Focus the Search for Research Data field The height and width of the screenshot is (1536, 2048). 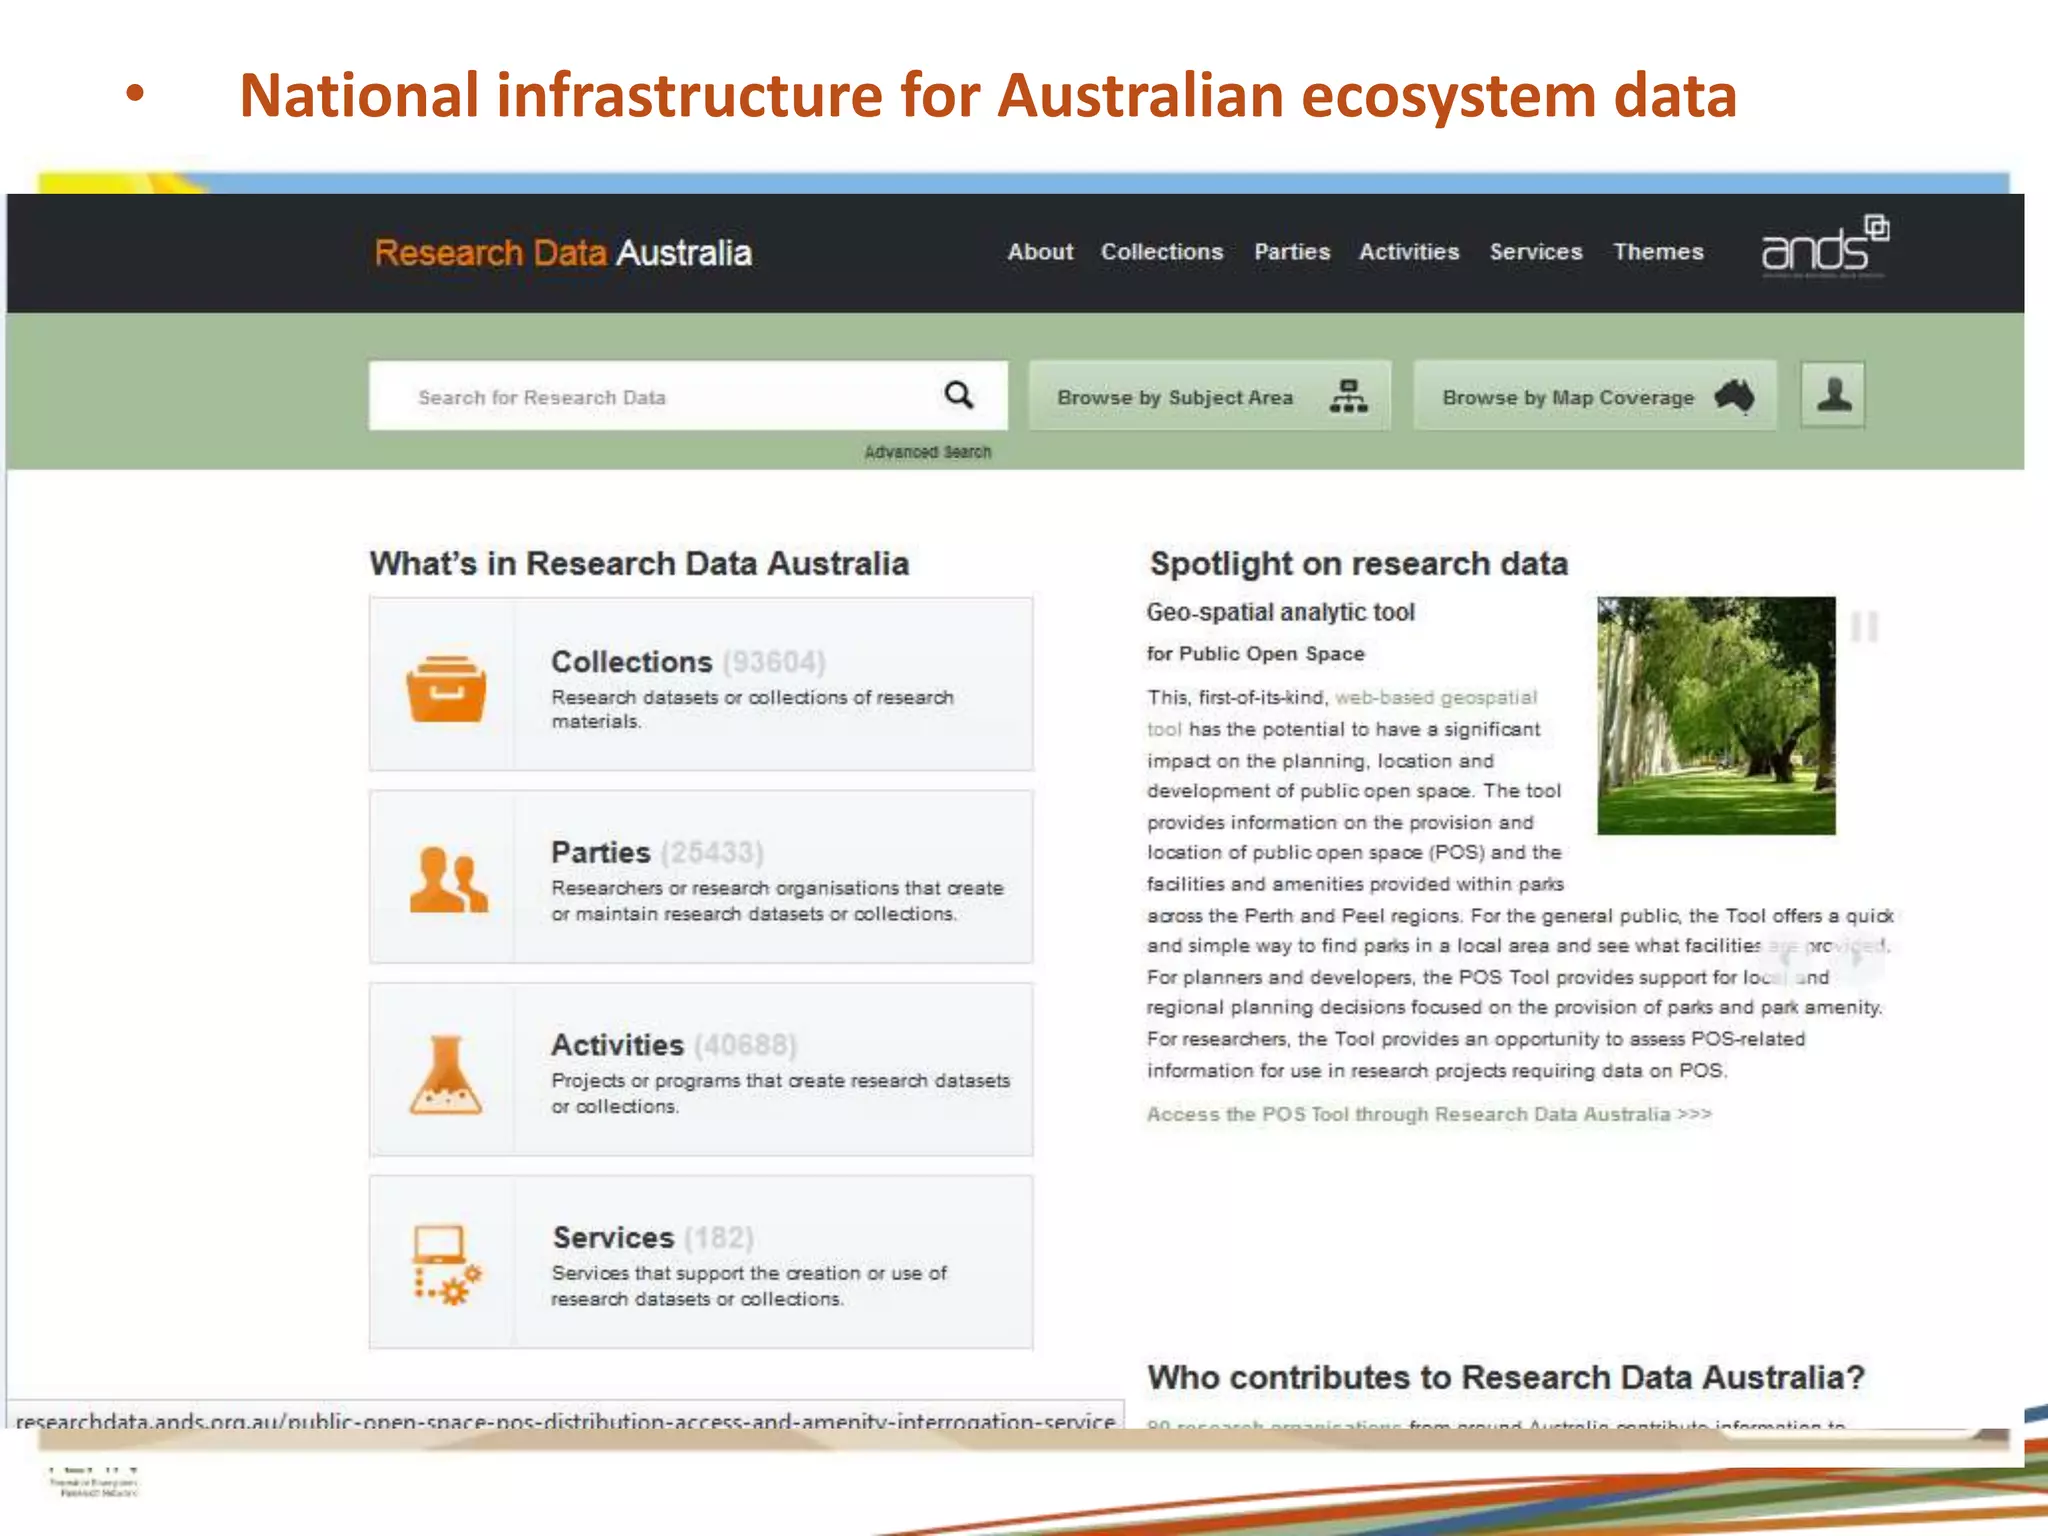click(x=688, y=396)
